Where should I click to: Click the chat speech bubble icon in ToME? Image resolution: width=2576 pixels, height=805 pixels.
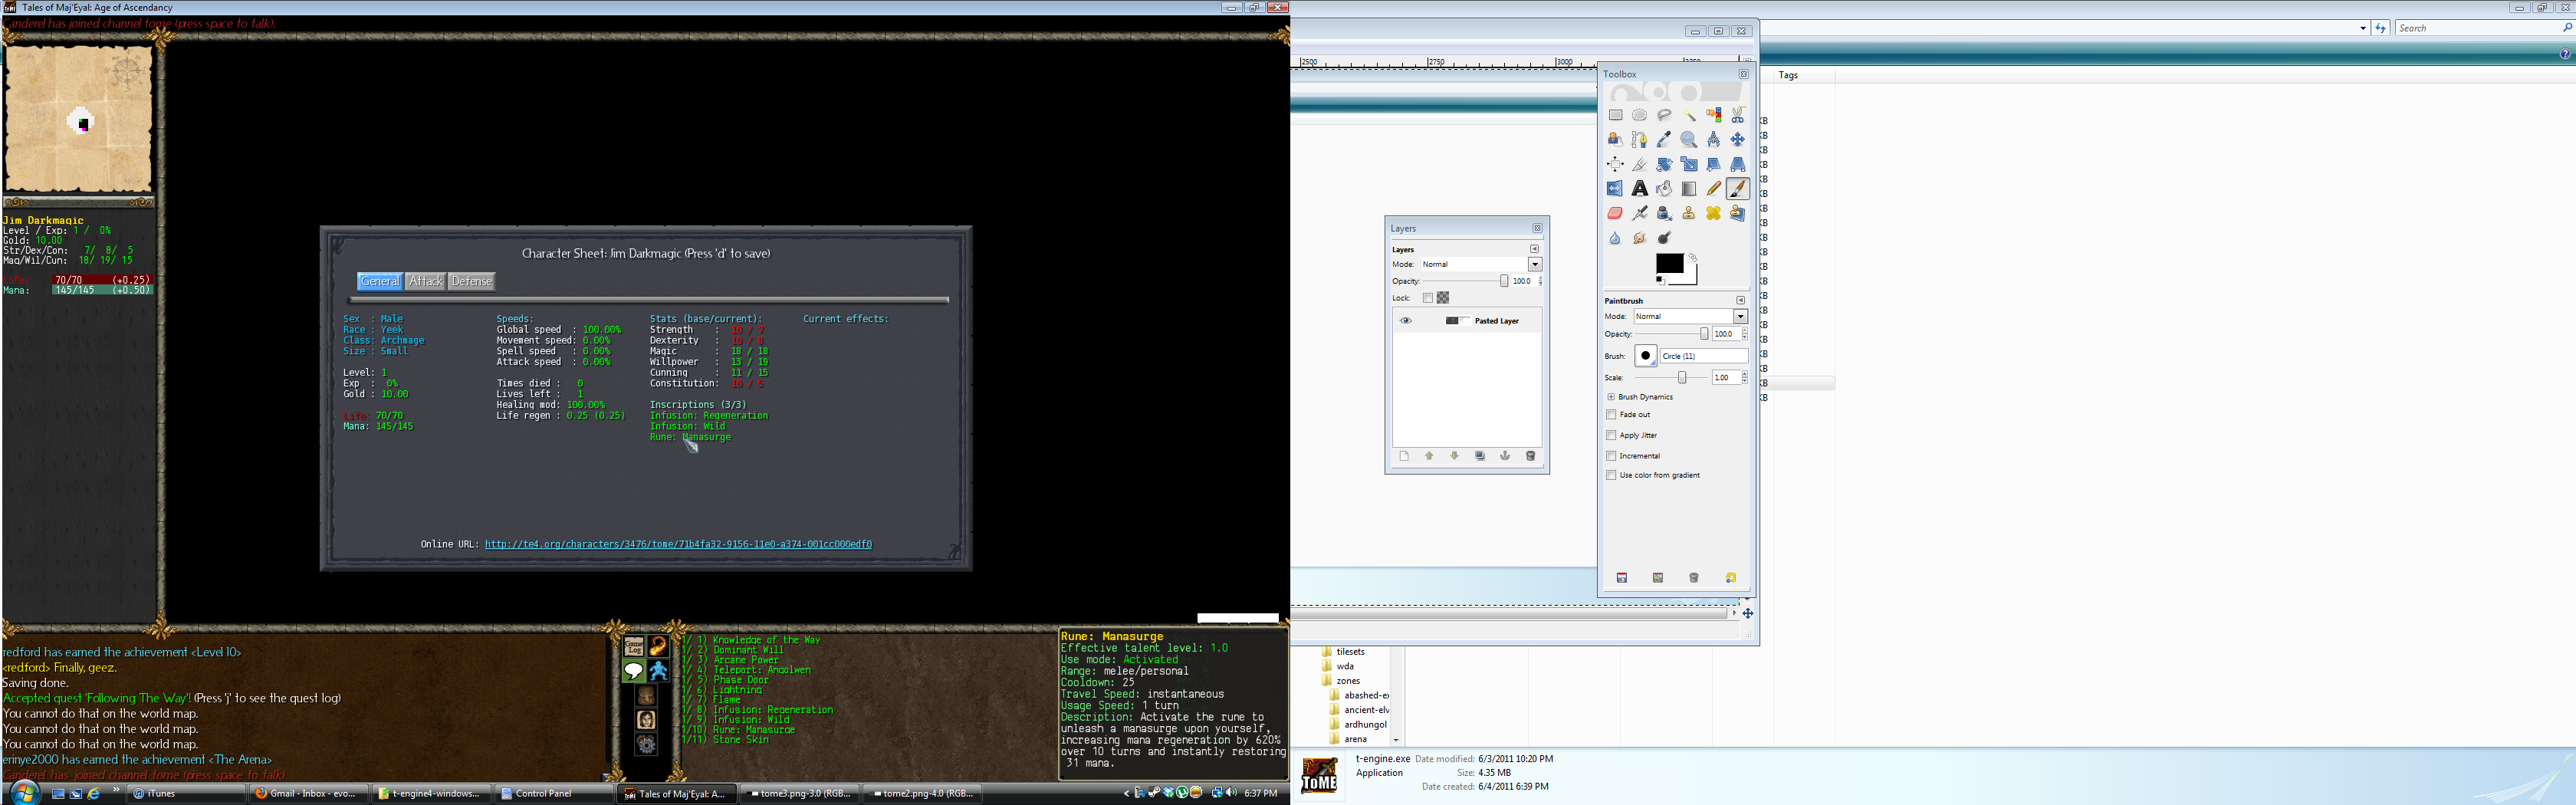pos(634,671)
